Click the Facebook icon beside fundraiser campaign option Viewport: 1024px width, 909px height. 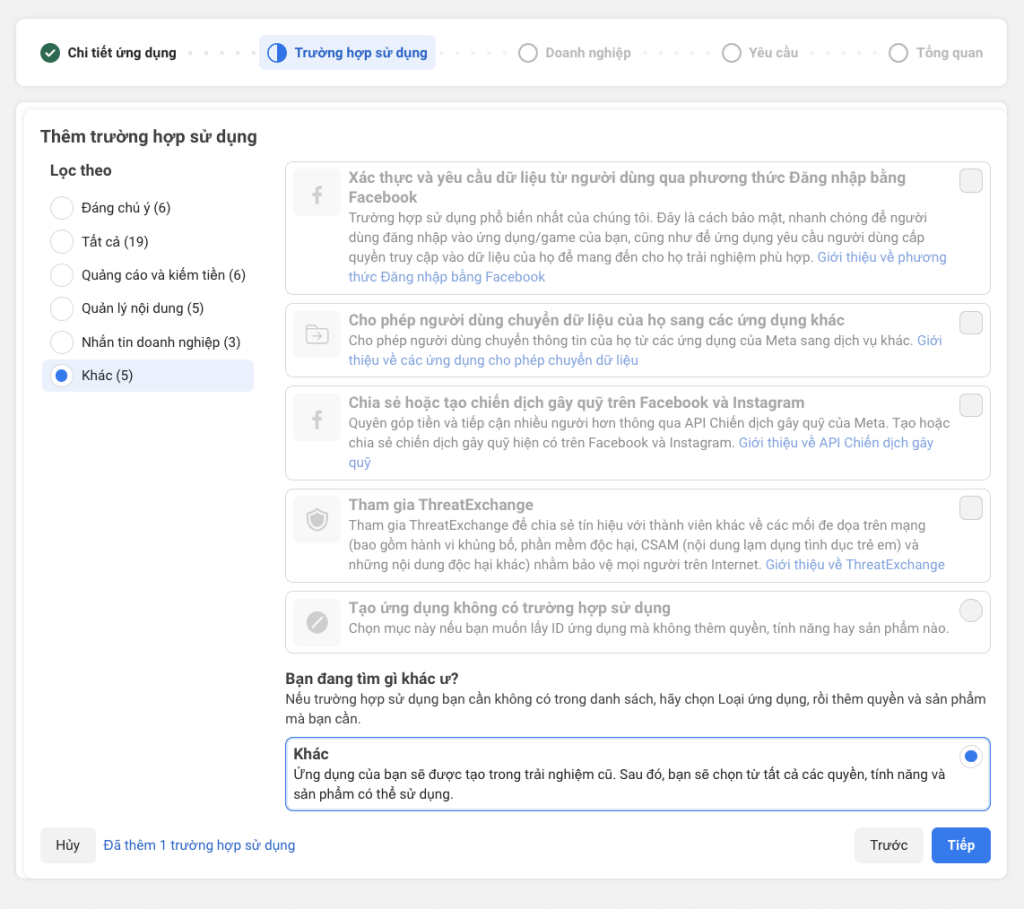317,418
